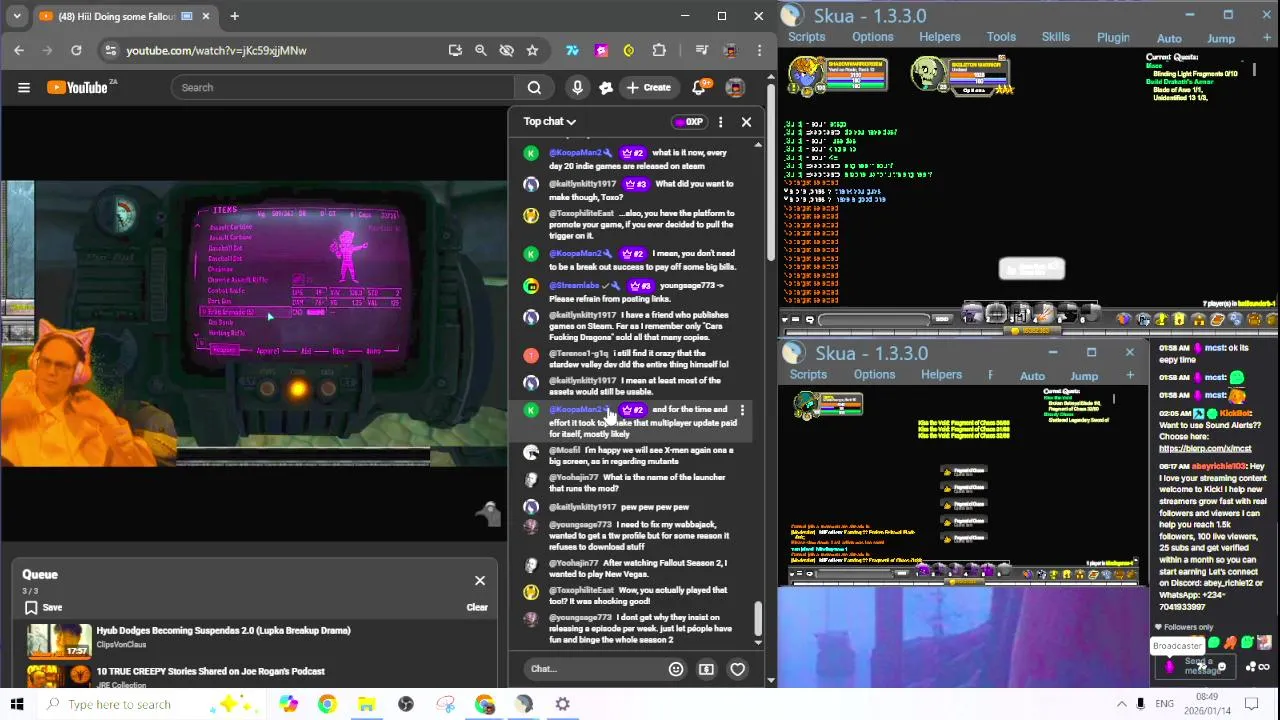Focus the YouTube Search field
The width and height of the screenshot is (1280, 720).
(342, 87)
